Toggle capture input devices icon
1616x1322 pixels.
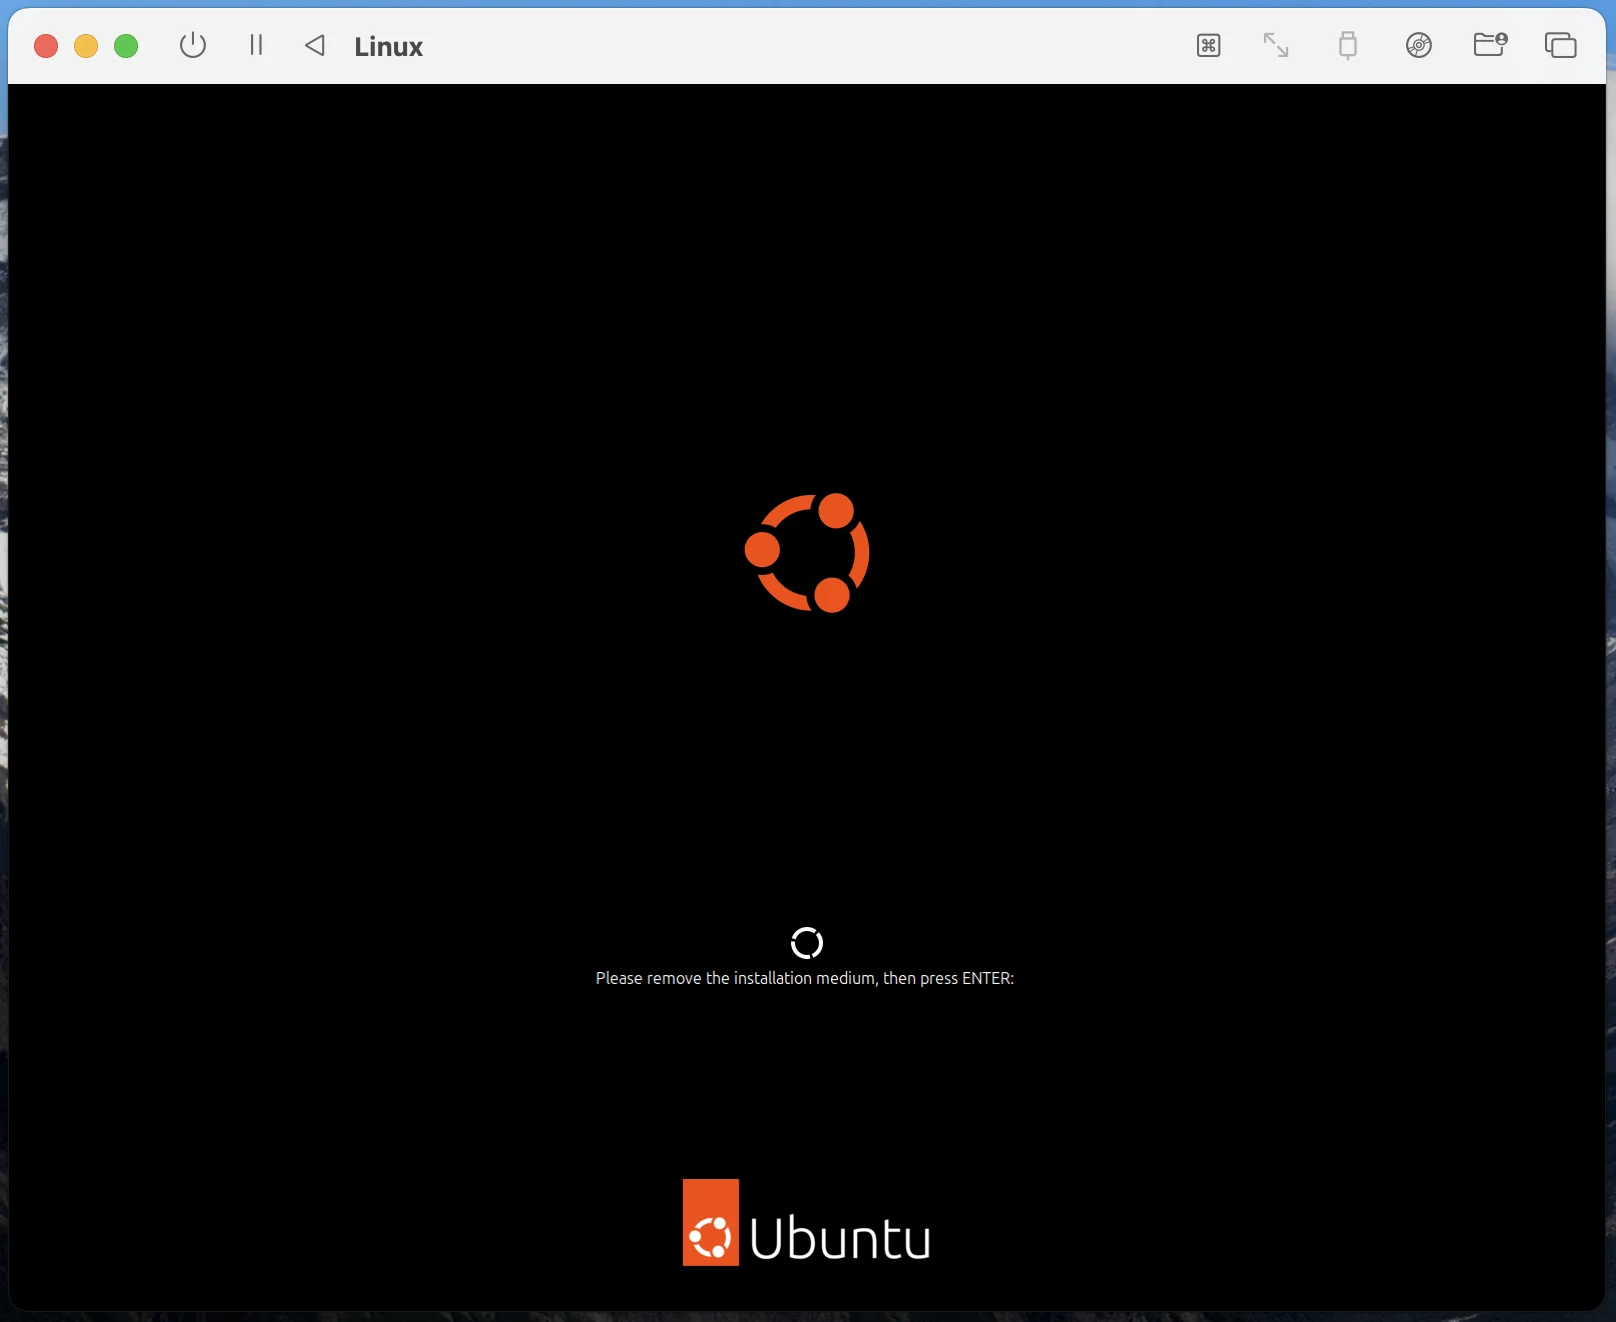point(1208,45)
